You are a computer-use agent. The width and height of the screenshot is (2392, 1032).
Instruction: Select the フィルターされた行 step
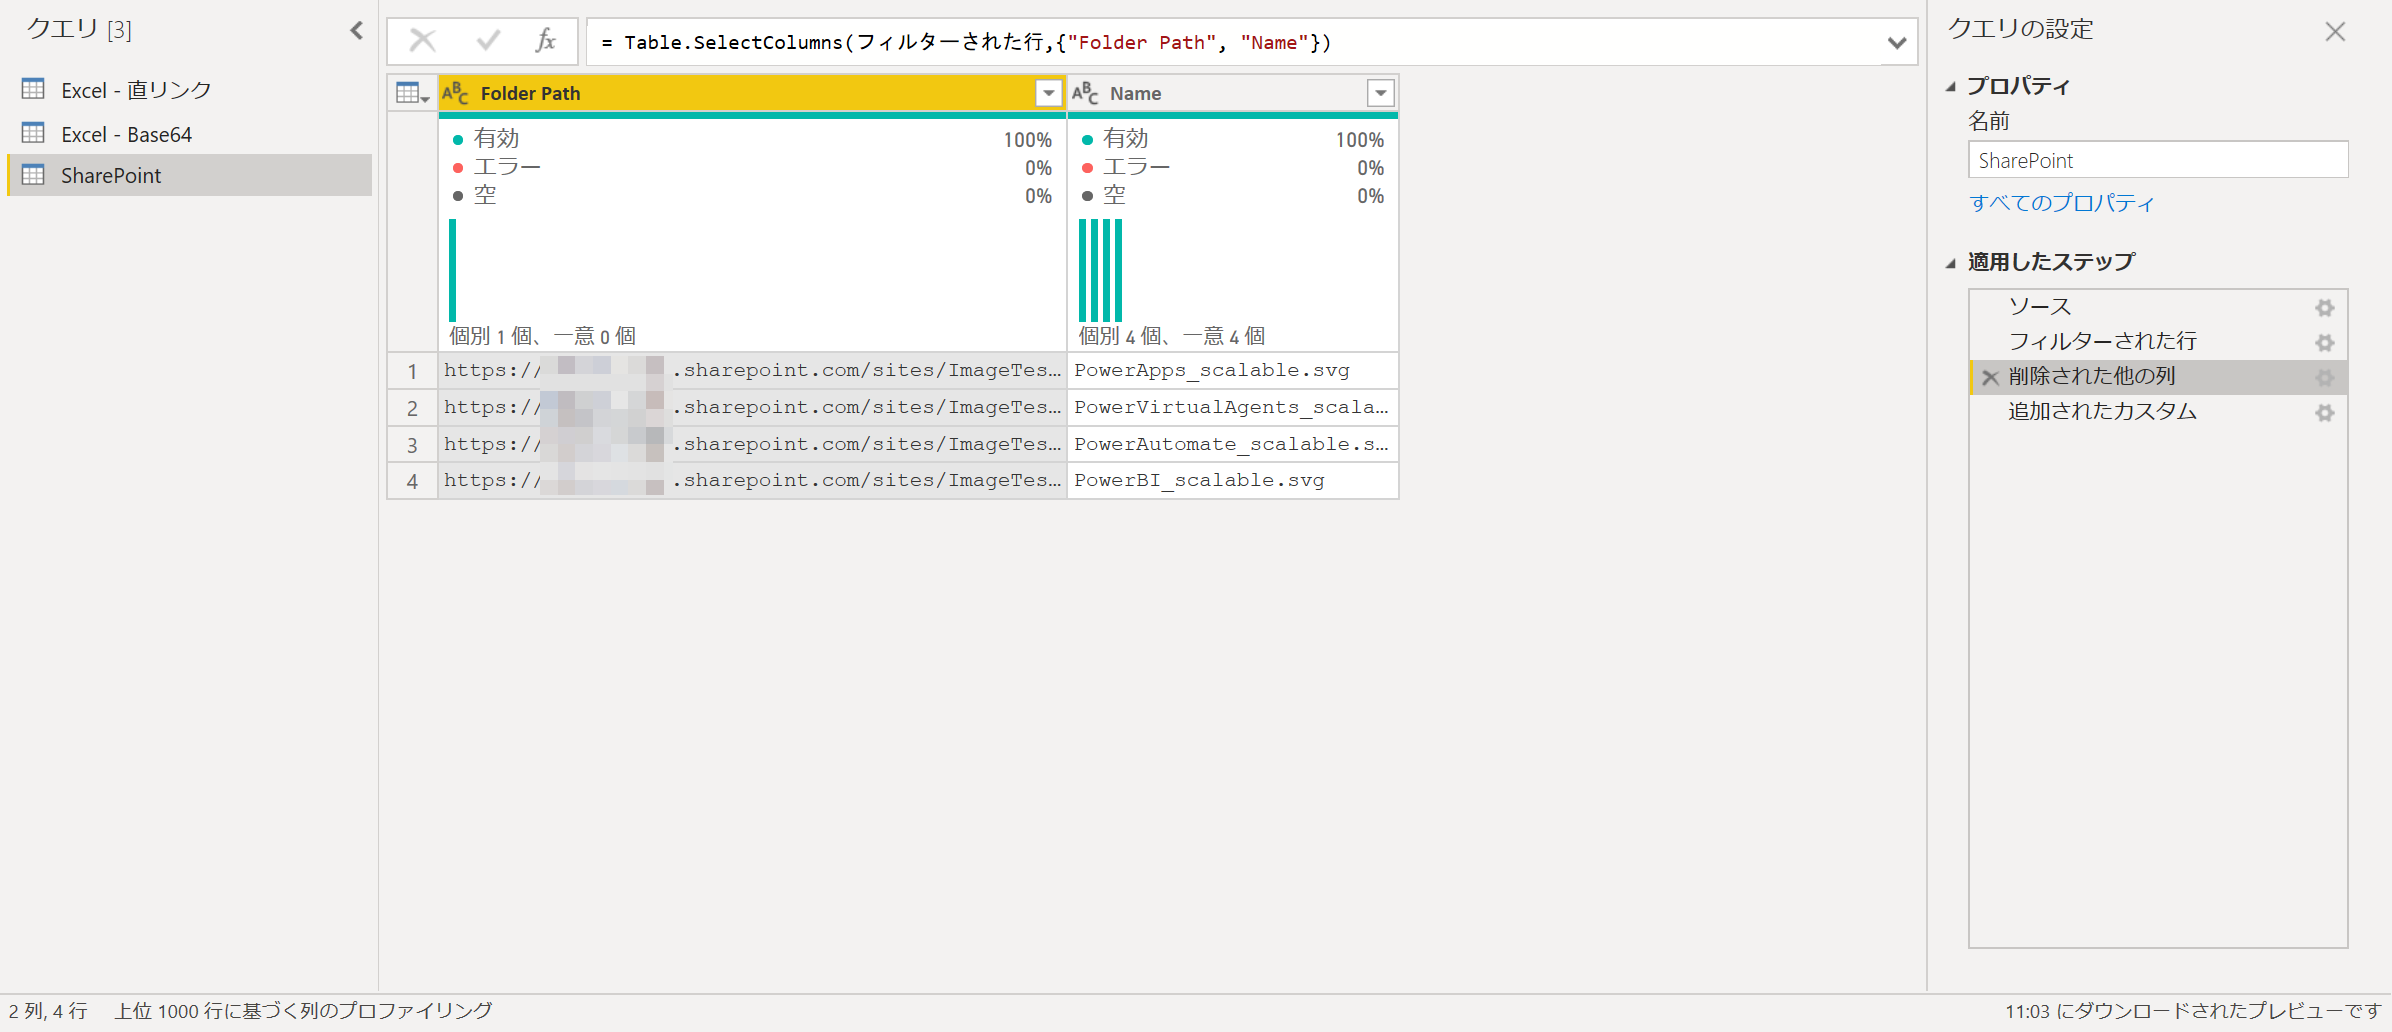tap(2158, 342)
